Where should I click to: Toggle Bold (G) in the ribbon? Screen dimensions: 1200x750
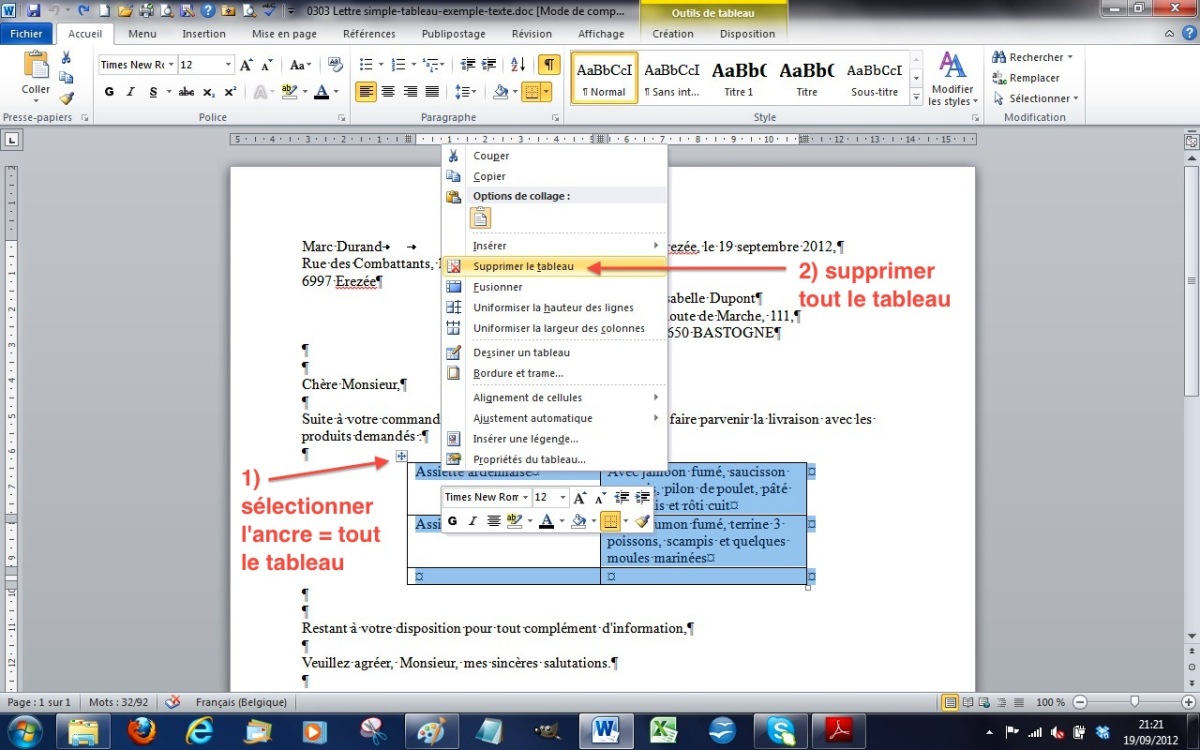click(109, 92)
